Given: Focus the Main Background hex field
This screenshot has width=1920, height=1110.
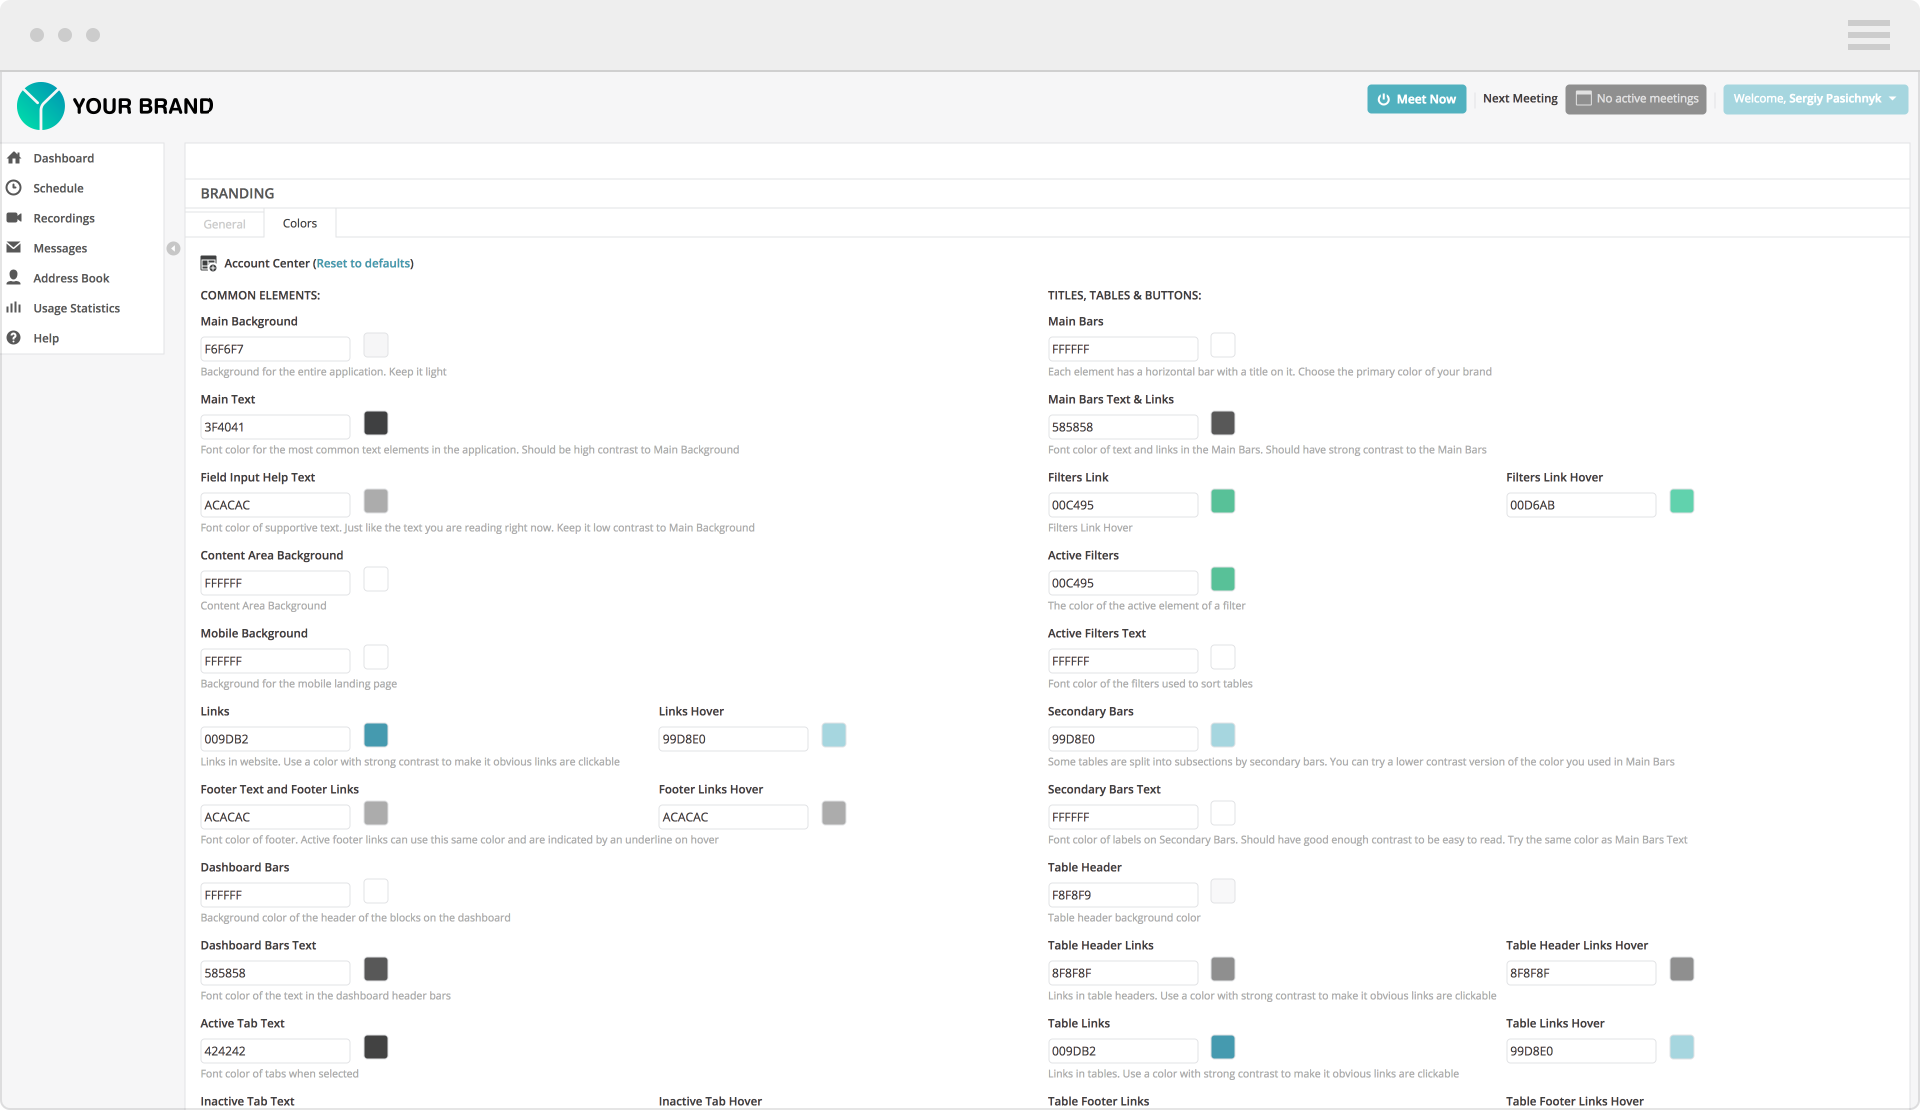Looking at the screenshot, I should [275, 349].
